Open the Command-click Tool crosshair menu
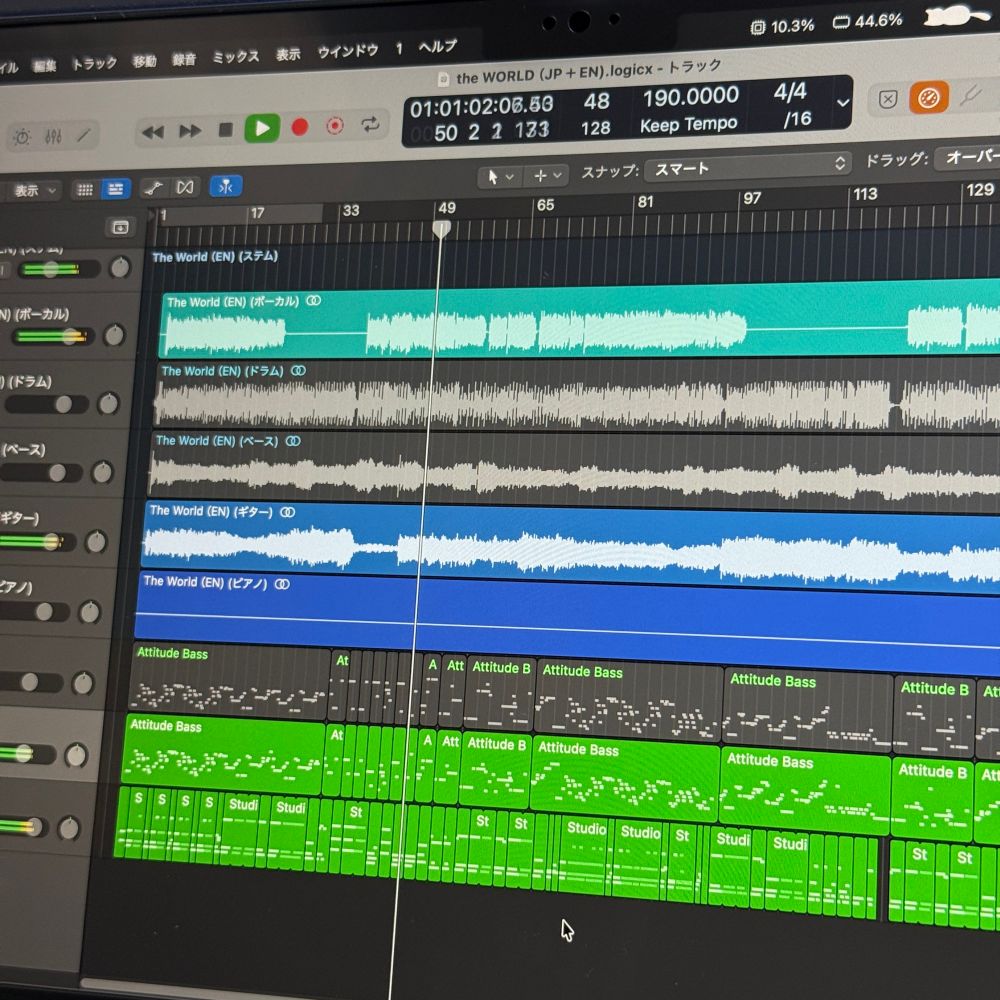The width and height of the screenshot is (1000, 1000). click(x=547, y=175)
